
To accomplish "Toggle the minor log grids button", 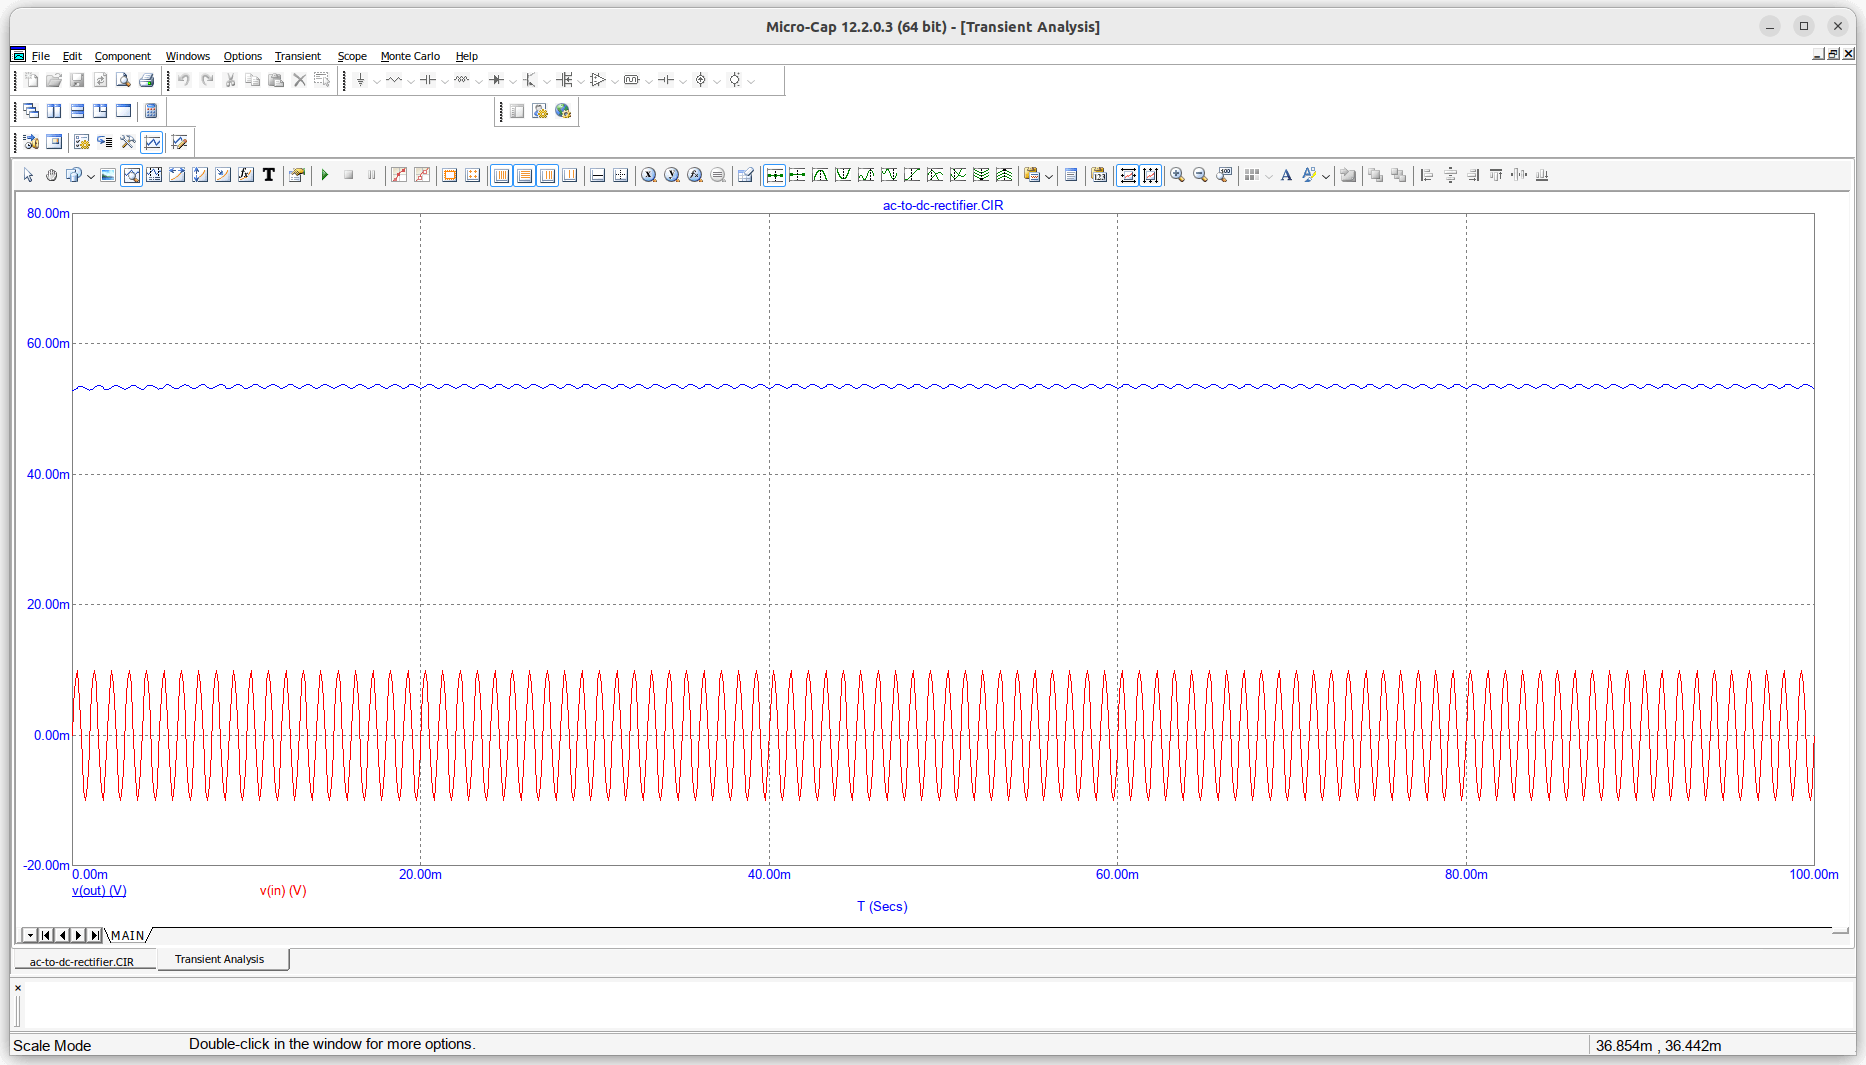I will (547, 175).
